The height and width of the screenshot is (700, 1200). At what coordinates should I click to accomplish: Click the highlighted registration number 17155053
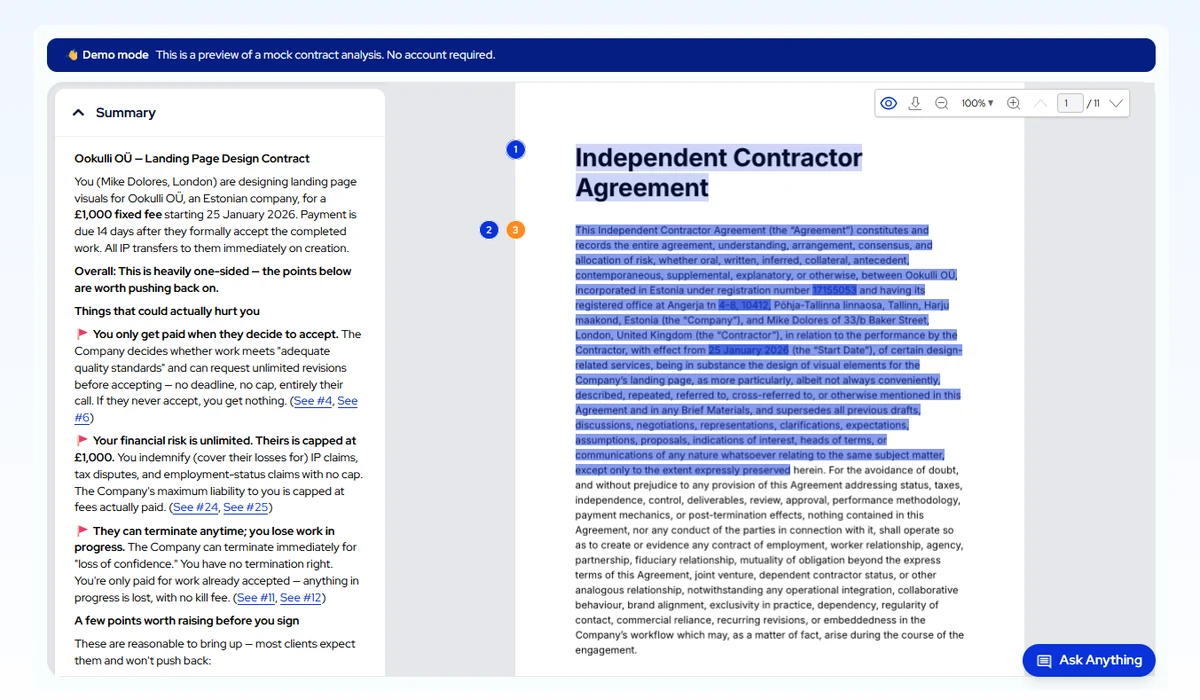[834, 290]
